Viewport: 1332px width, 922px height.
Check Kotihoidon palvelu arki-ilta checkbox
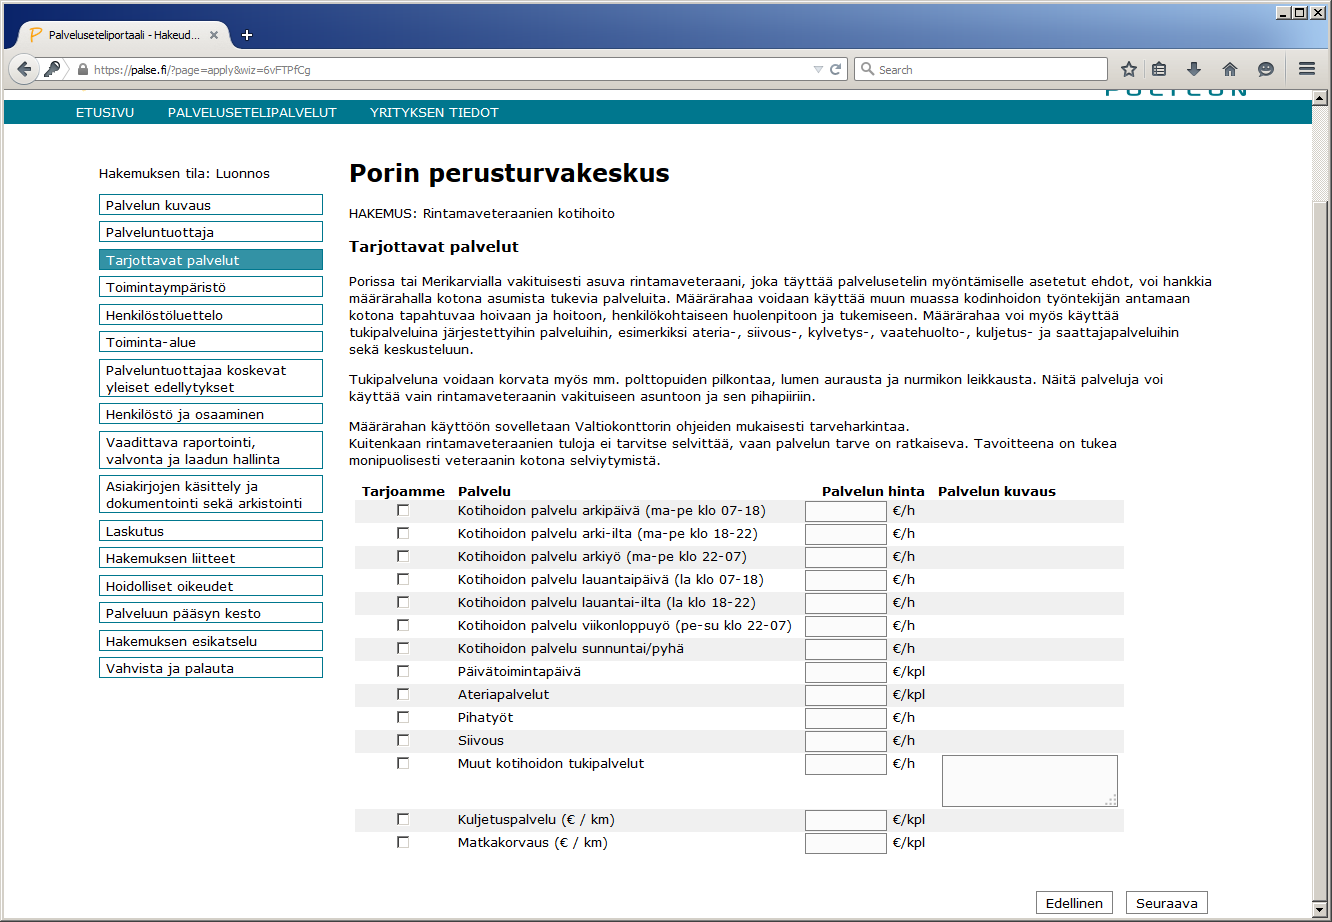click(x=403, y=533)
